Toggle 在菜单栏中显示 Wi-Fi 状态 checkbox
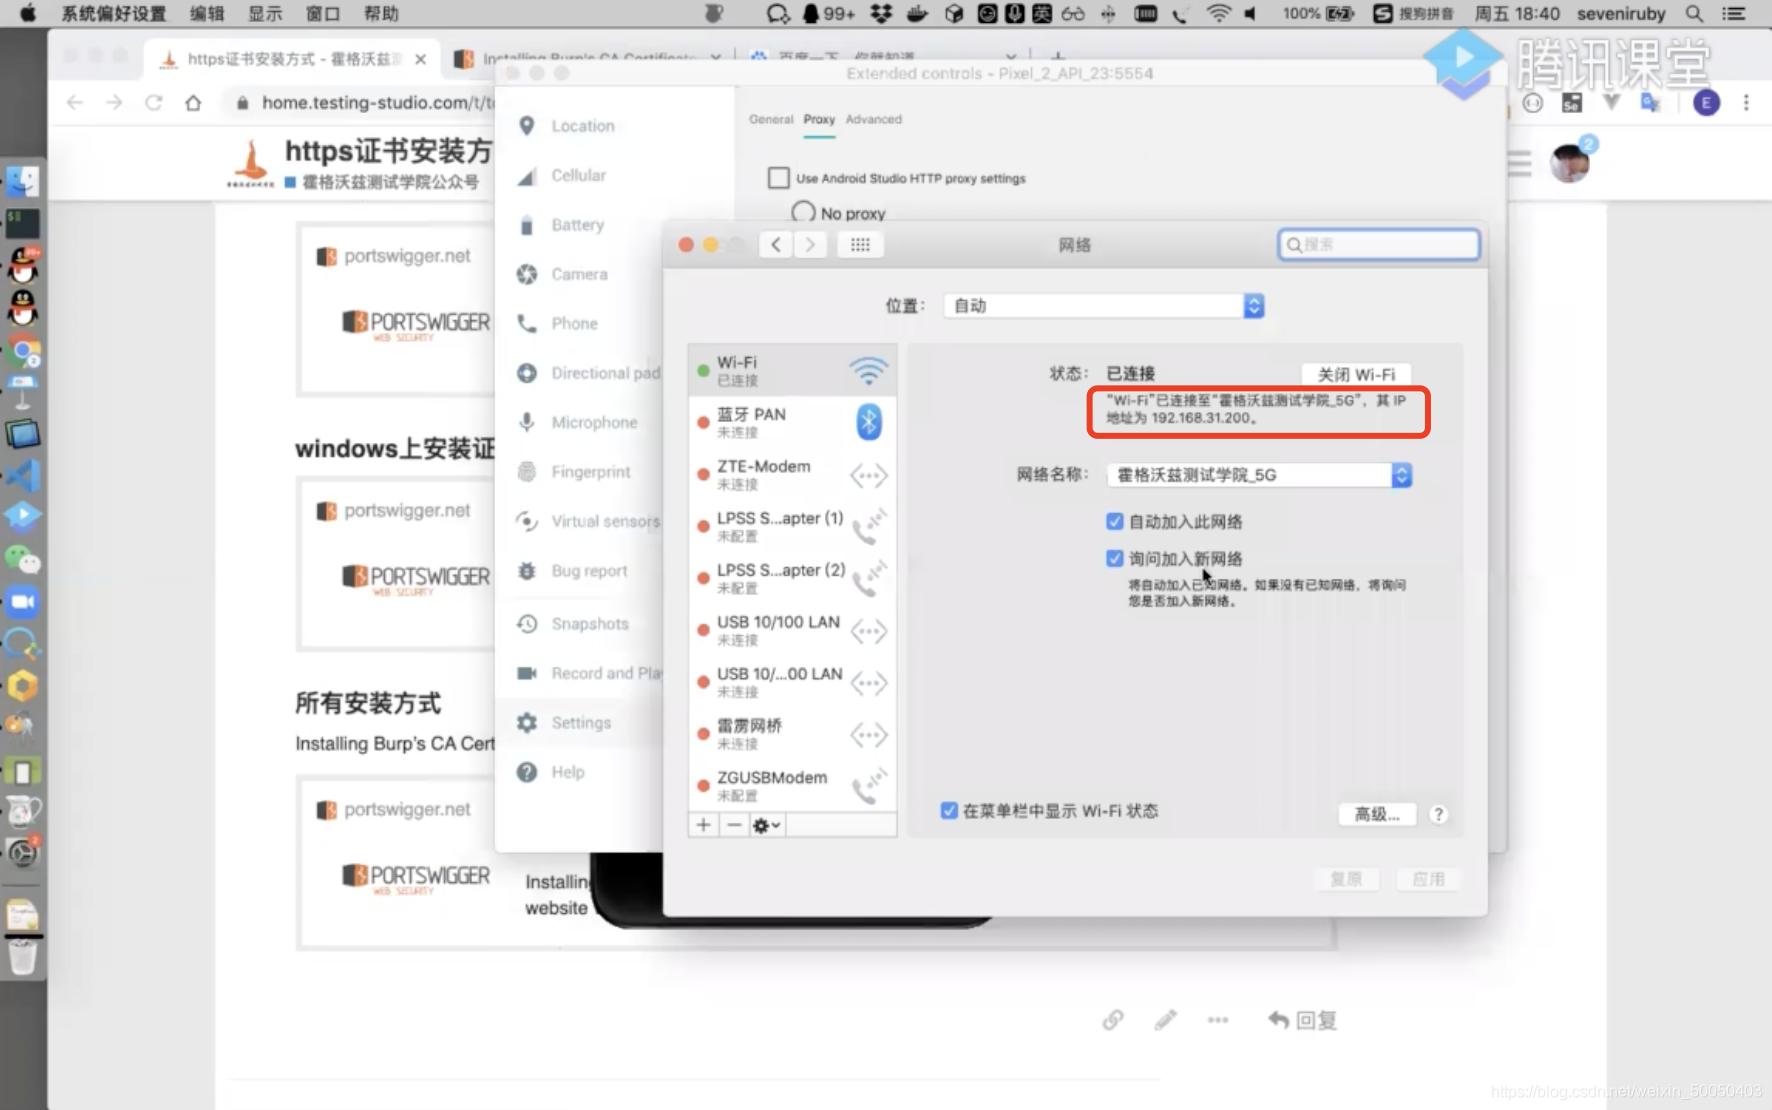 (x=949, y=810)
